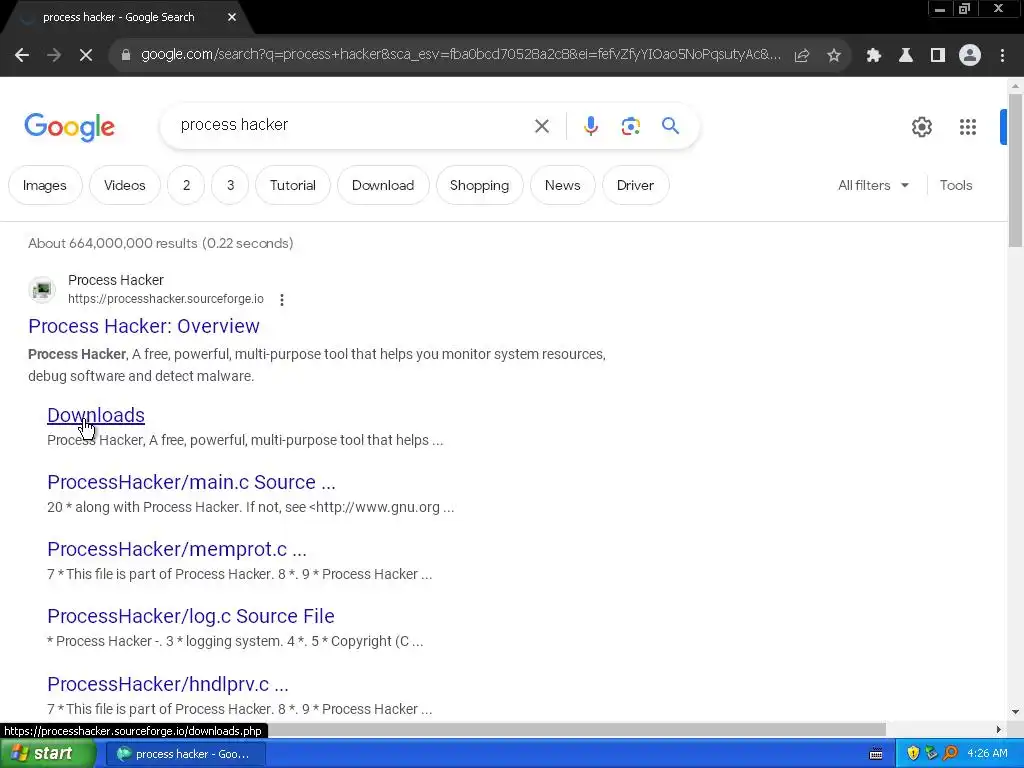Click the magnifier search button

click(x=670, y=125)
